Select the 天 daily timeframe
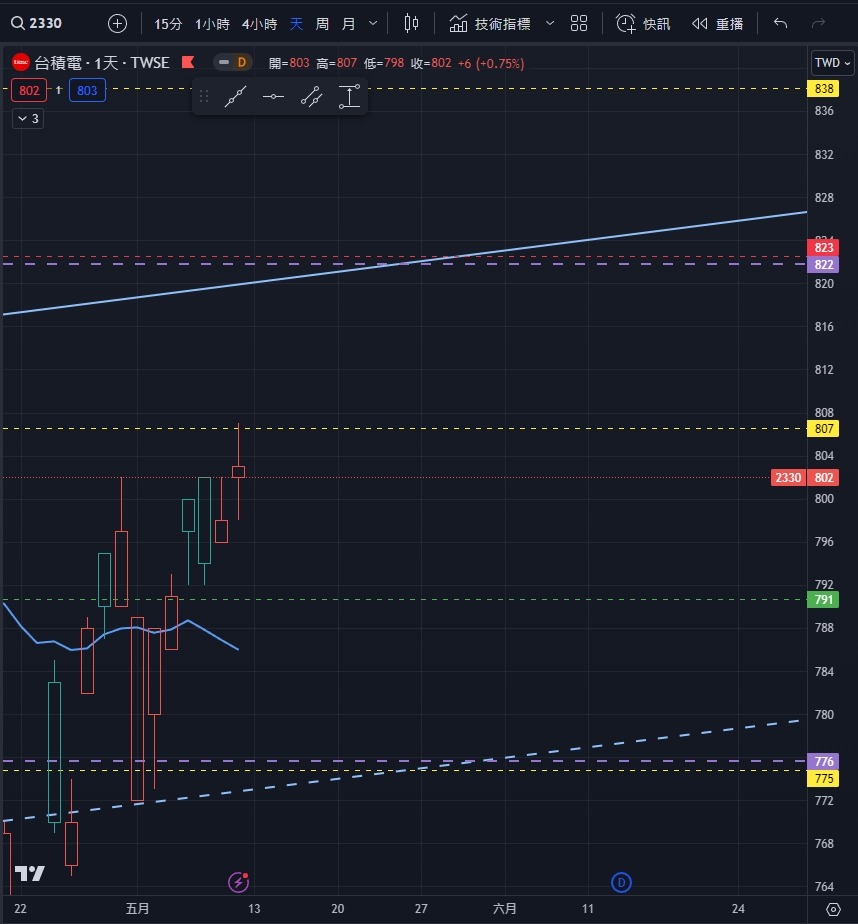This screenshot has height=924, width=858. pyautogui.click(x=296, y=24)
